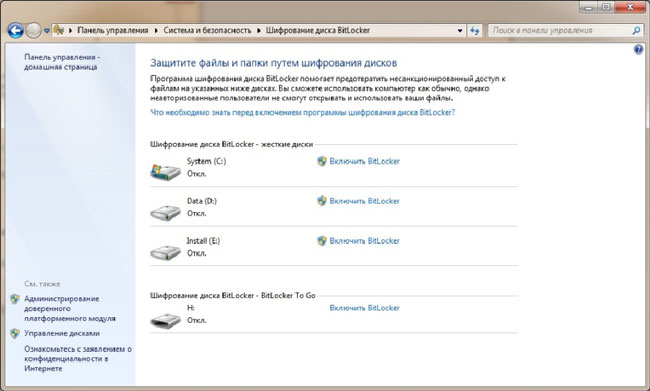Open the Control Panel home page link
The width and height of the screenshot is (650, 391).
point(62,62)
